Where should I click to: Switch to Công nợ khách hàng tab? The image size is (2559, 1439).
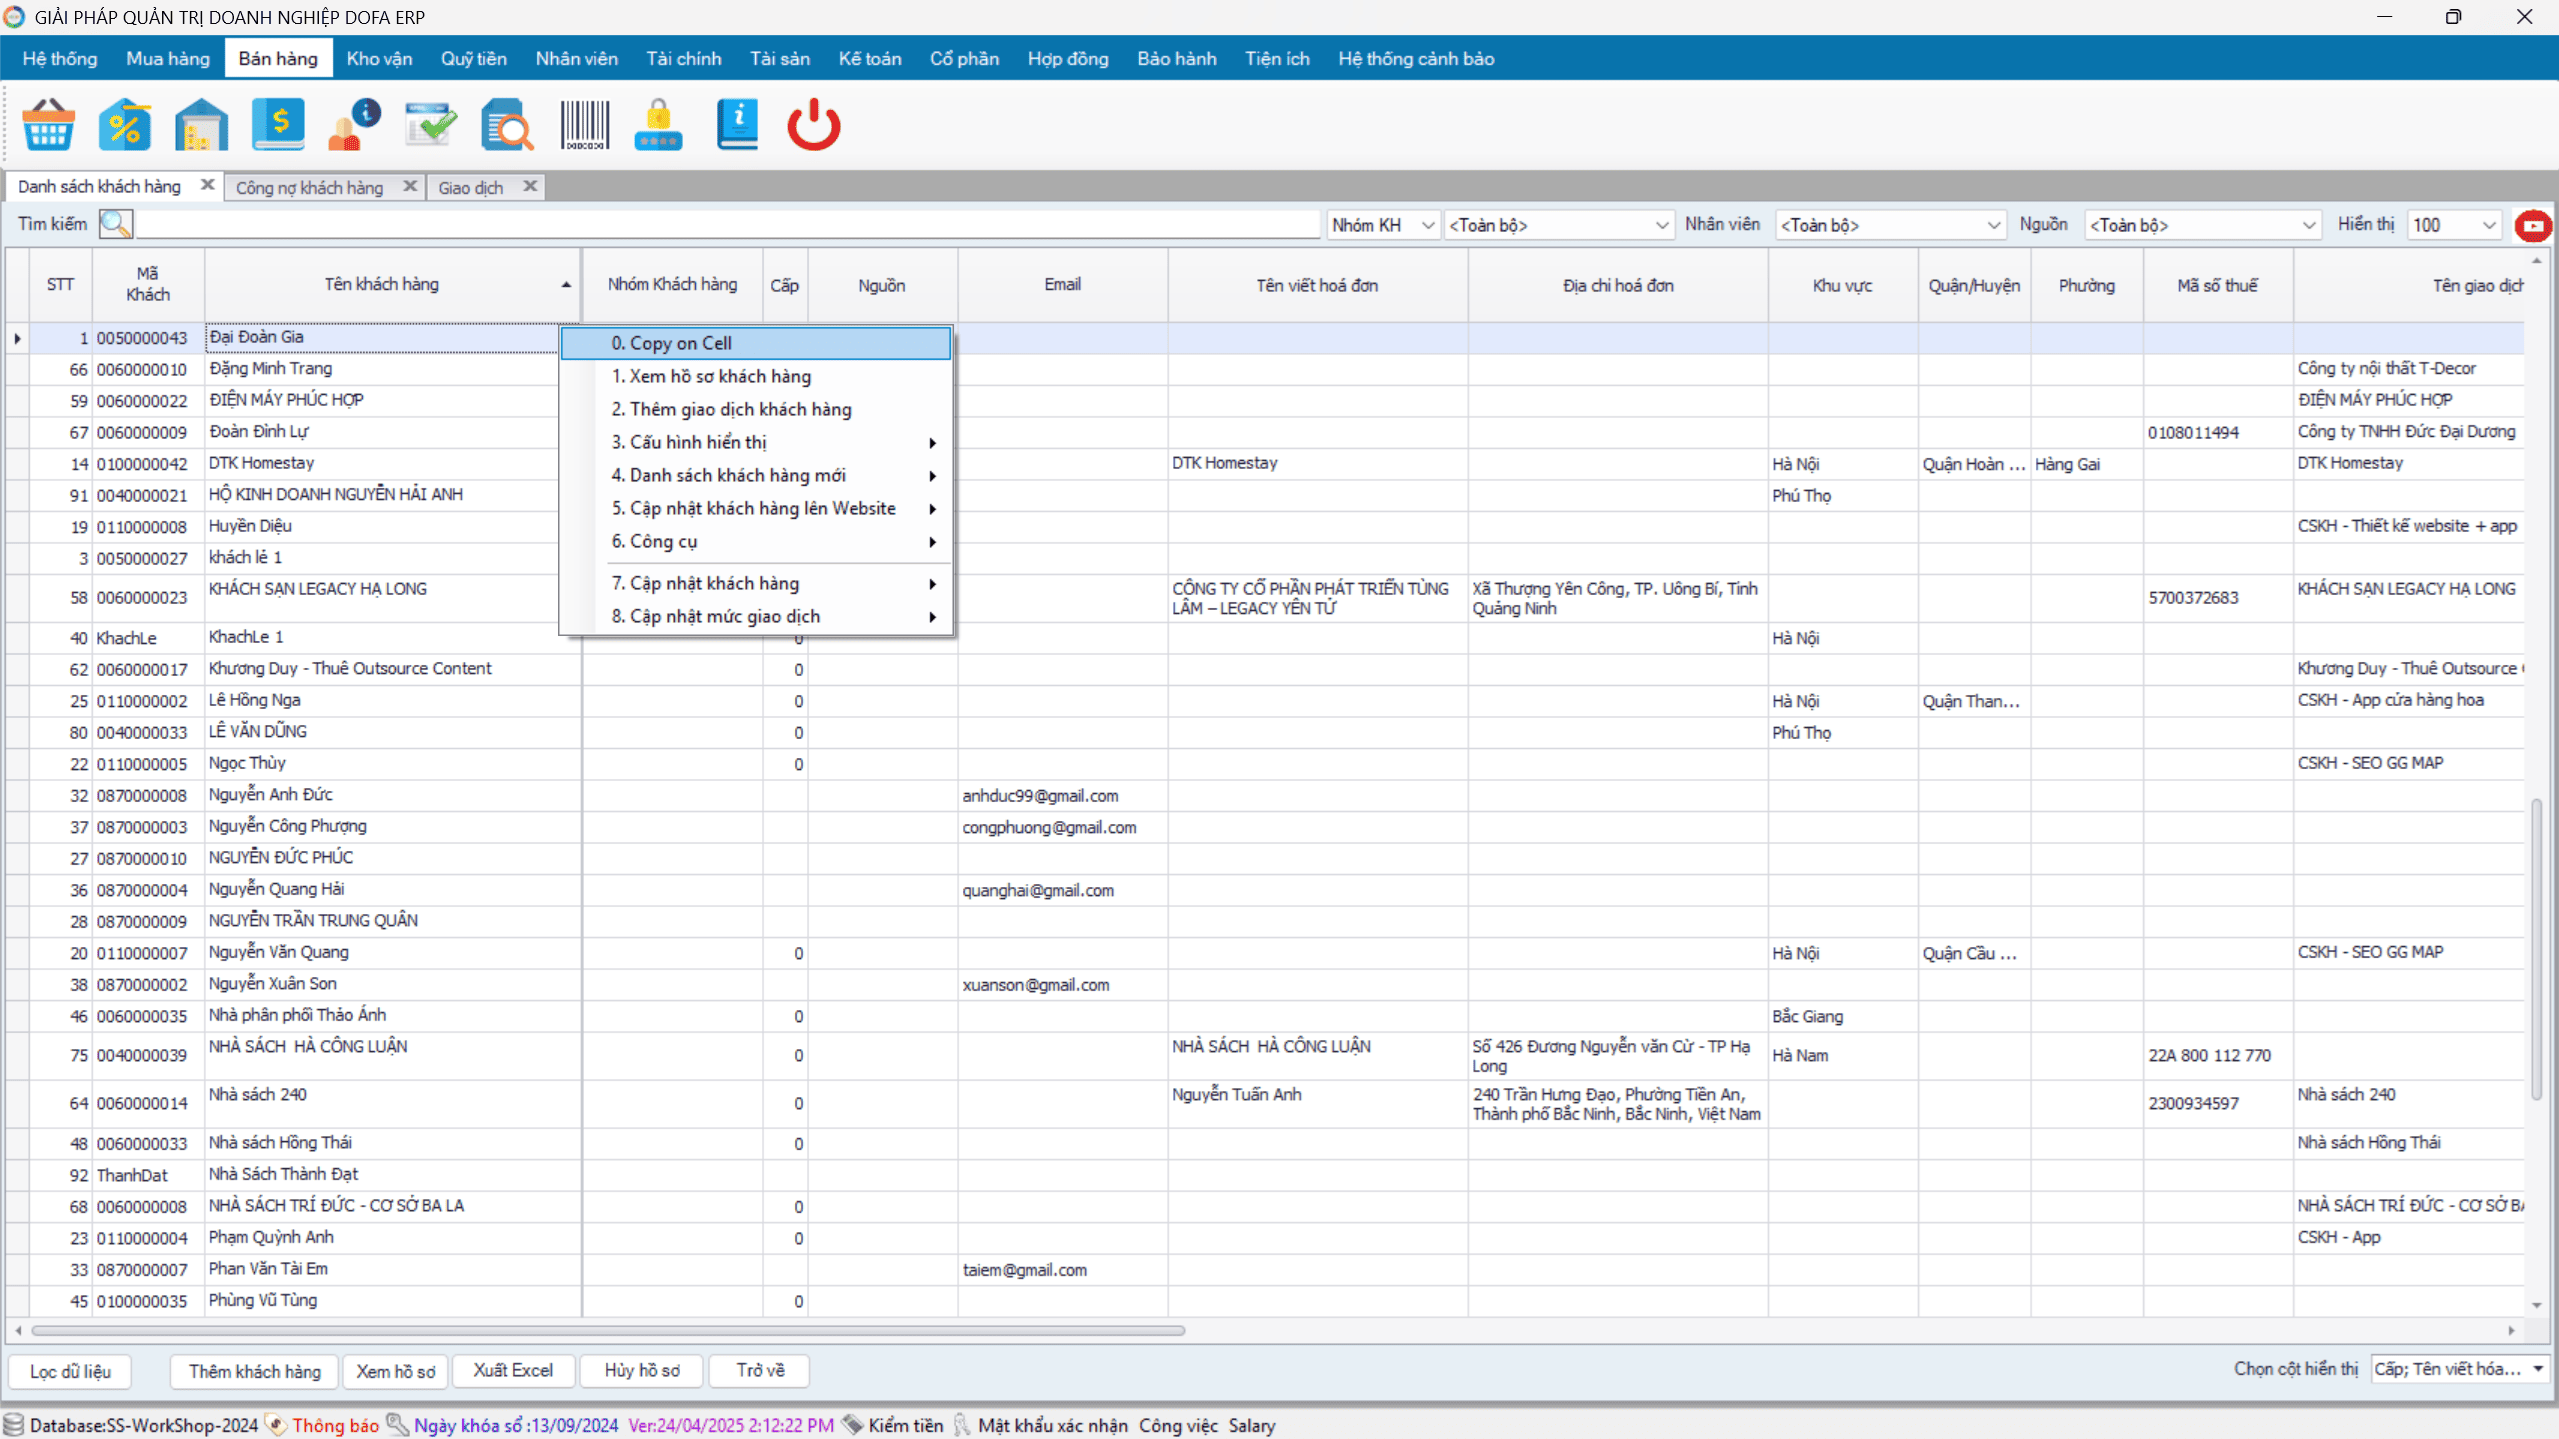point(309,187)
